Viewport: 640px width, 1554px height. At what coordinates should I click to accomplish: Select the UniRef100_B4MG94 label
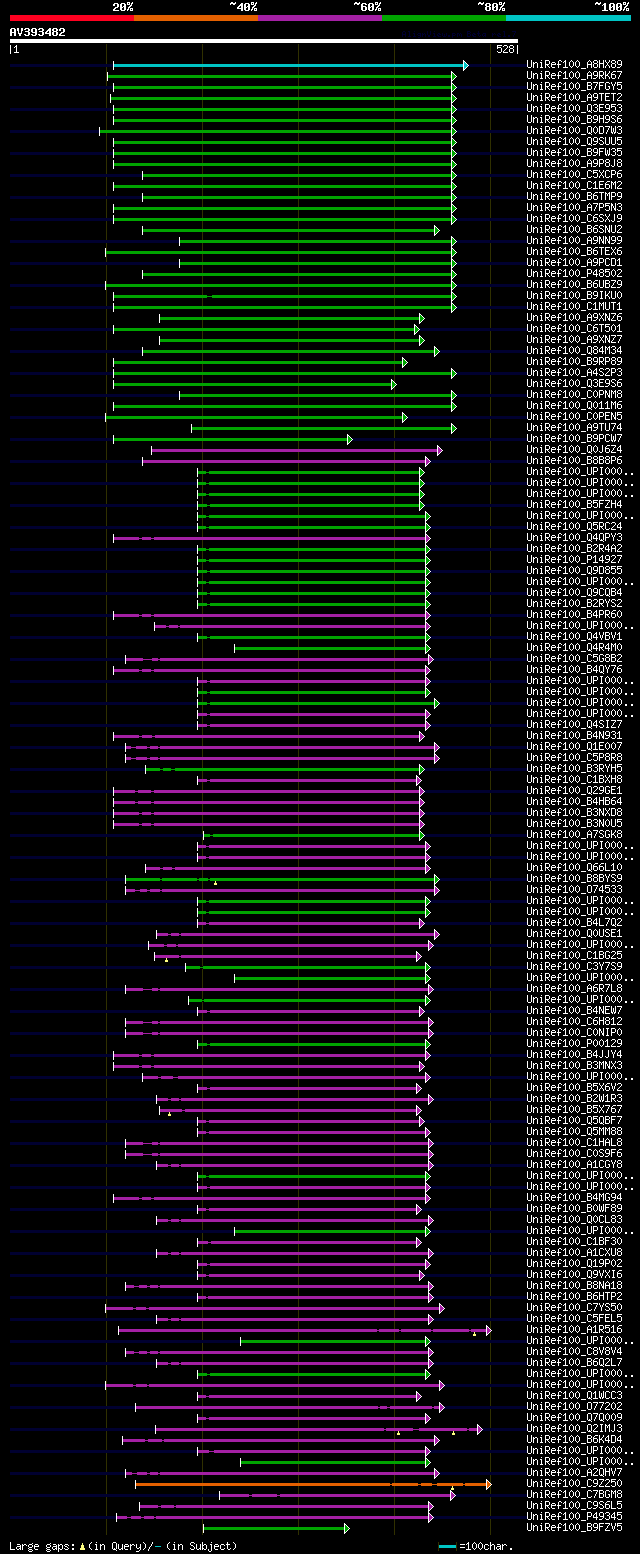[574, 1198]
